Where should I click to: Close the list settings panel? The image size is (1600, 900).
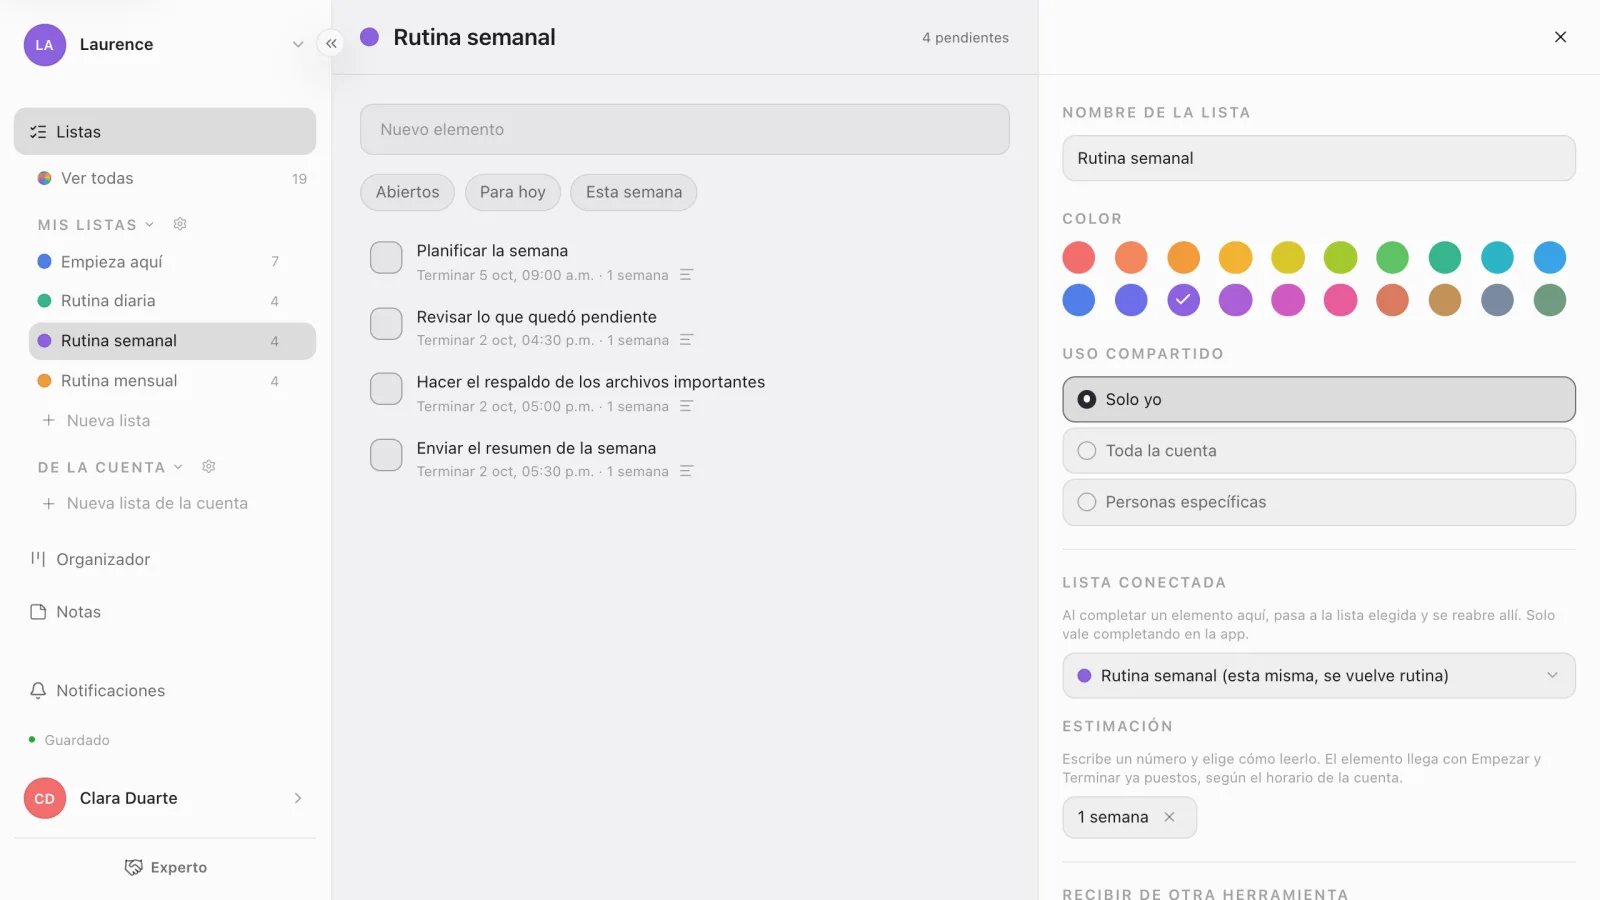click(1560, 37)
